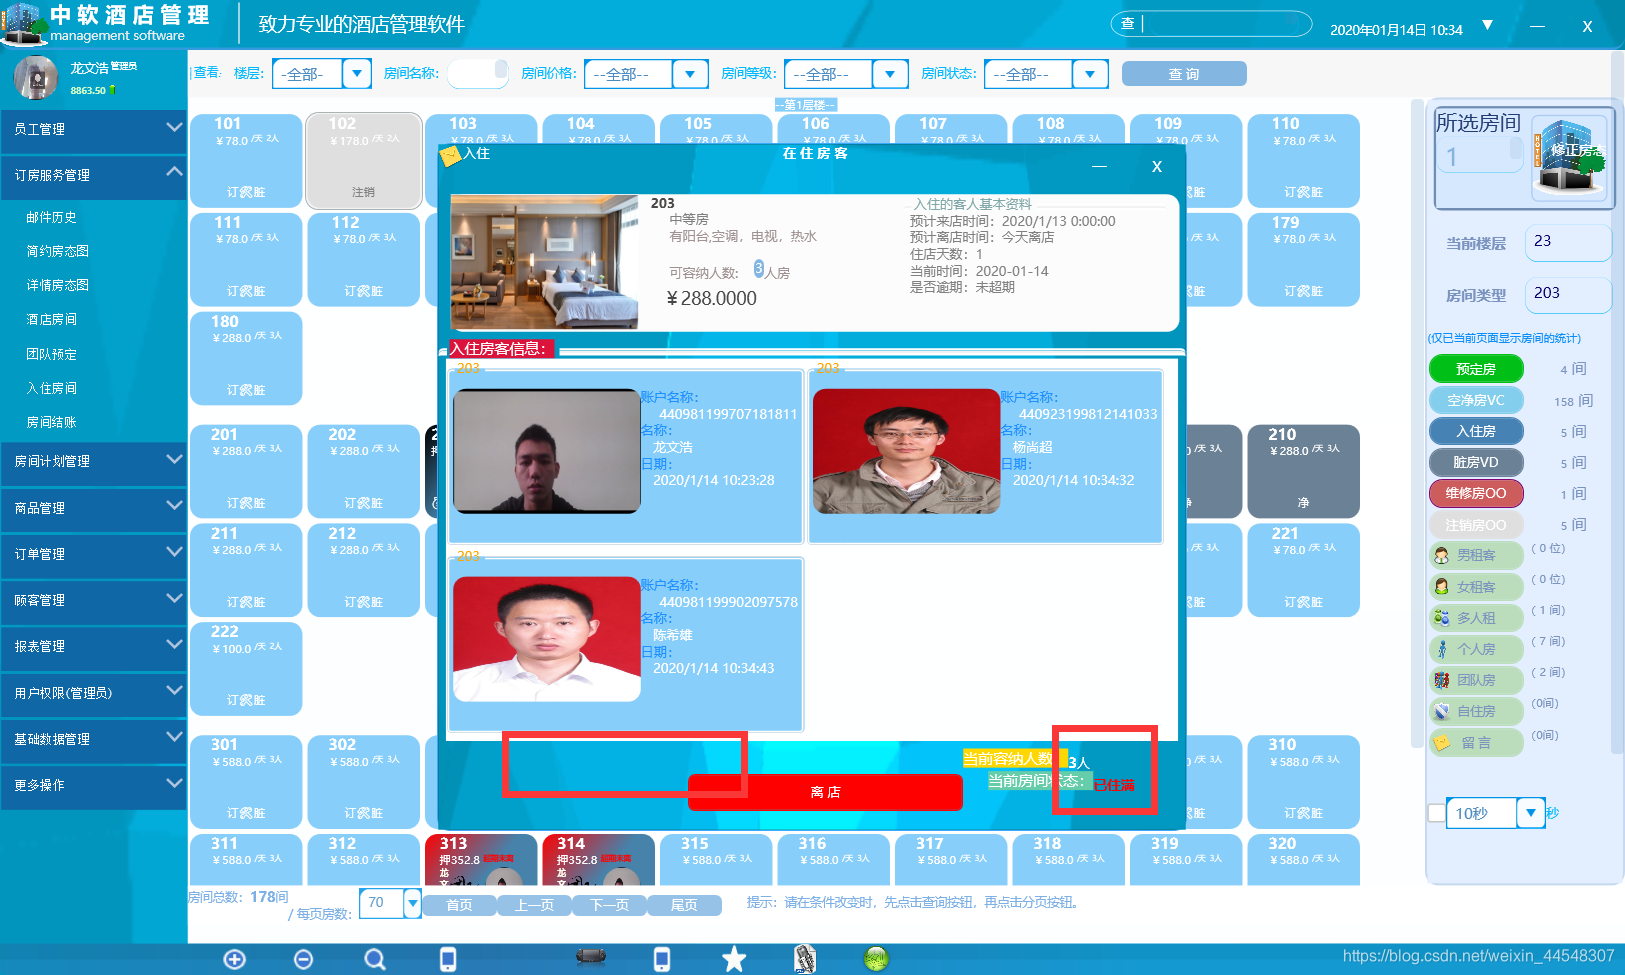The height and width of the screenshot is (975, 1625).
Task: Filter by 入住房 status button
Action: coord(1476,431)
